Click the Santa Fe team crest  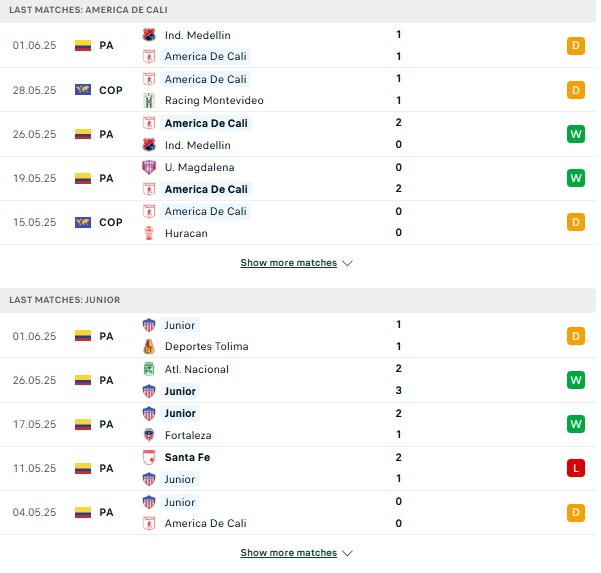click(149, 457)
